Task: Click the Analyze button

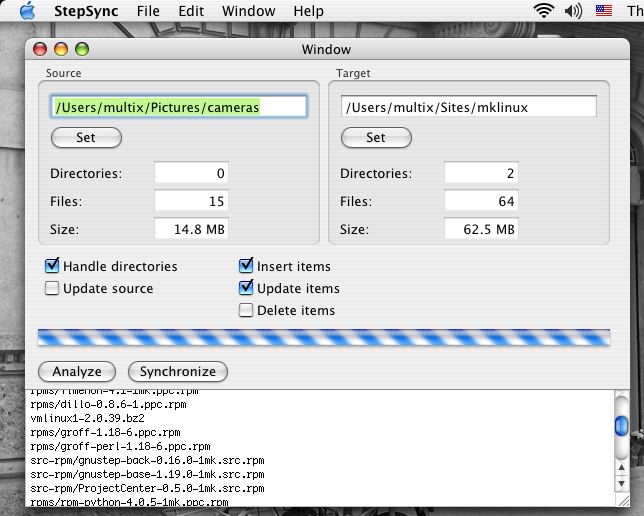Action: (77, 371)
